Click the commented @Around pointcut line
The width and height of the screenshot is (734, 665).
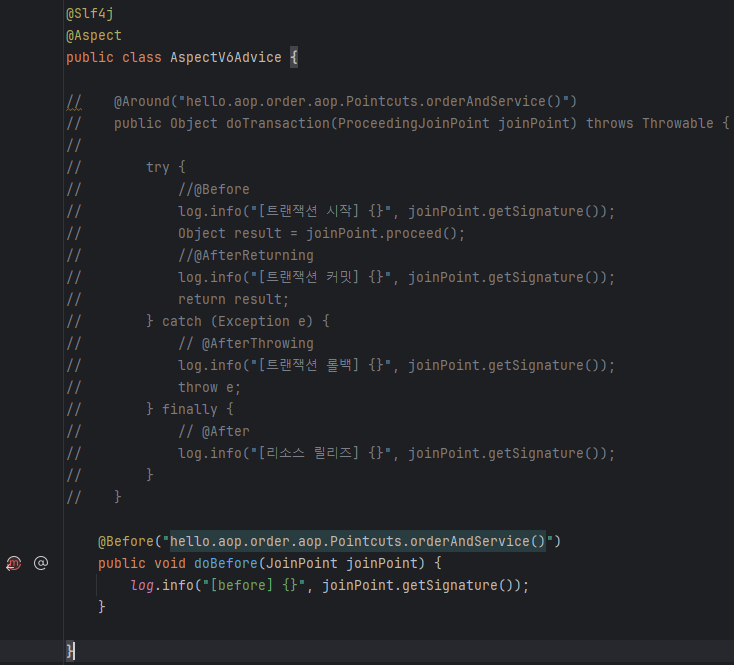[345, 102]
